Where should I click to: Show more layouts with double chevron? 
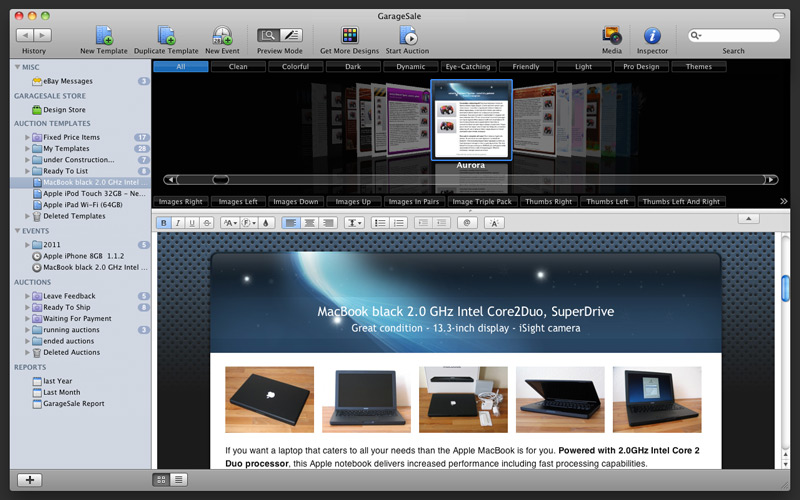coord(784,202)
